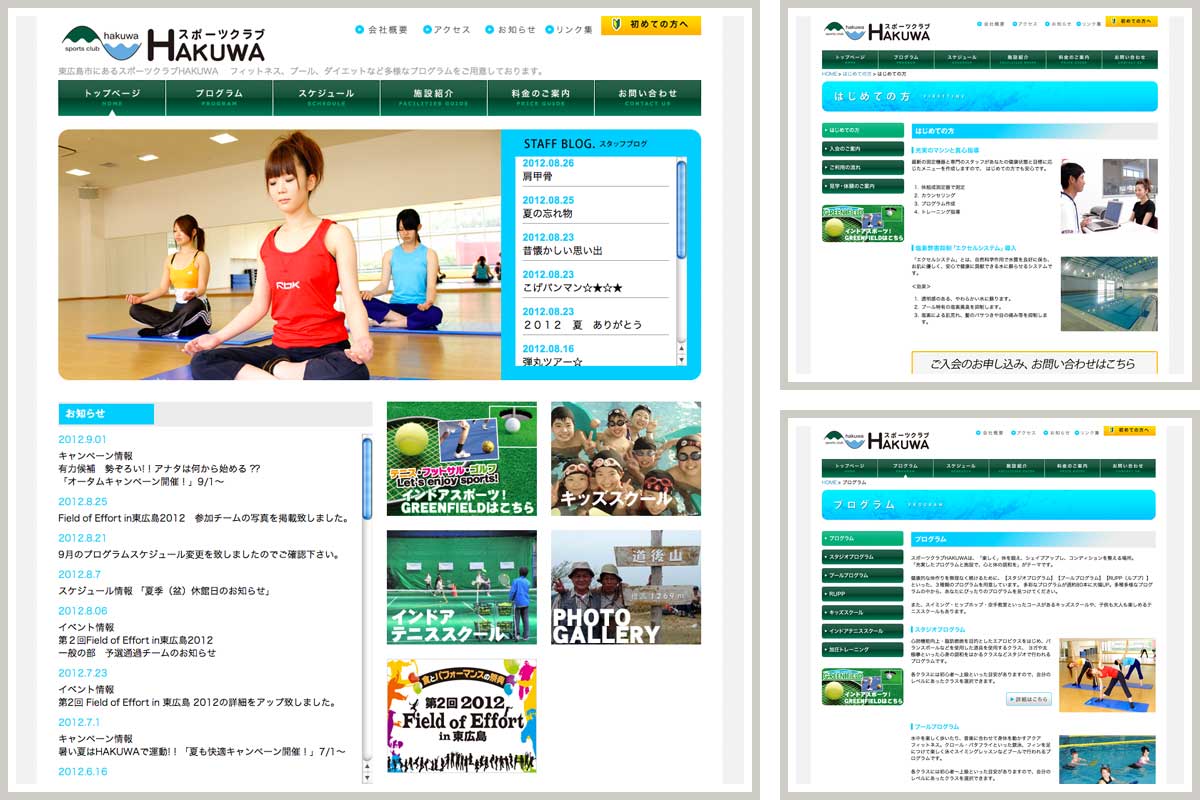Open 施設紹介 in the homepage navigation bar
This screenshot has width=1200, height=800.
[433, 97]
